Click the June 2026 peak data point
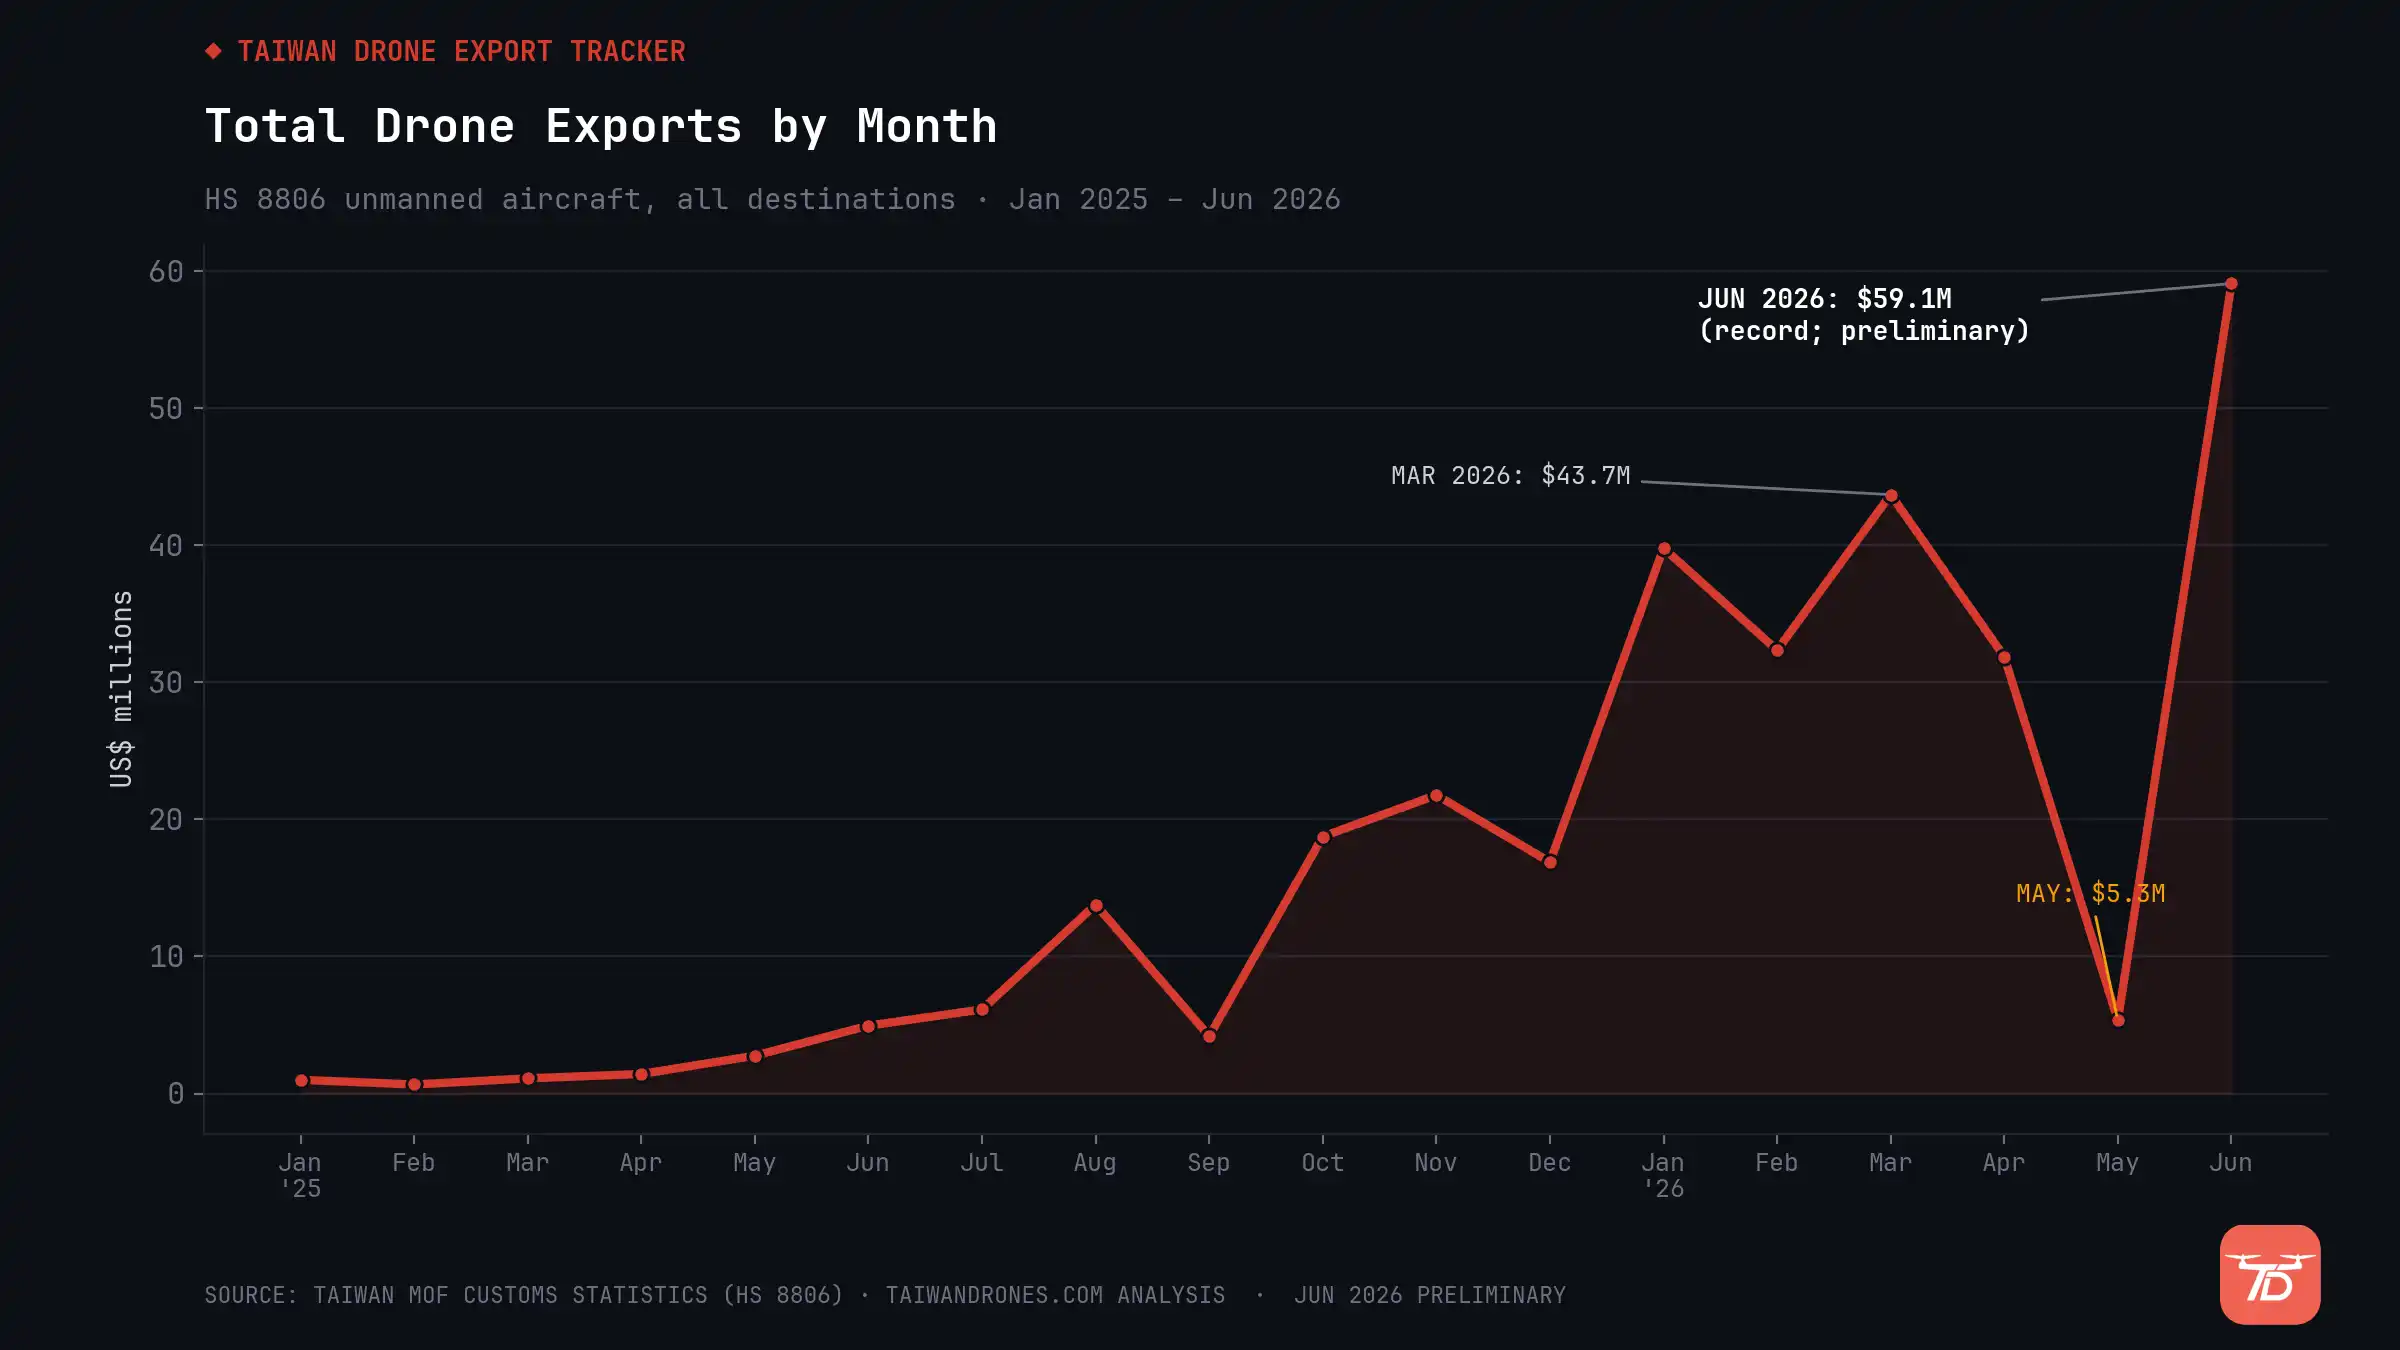This screenshot has height=1350, width=2400. coord(2231,284)
